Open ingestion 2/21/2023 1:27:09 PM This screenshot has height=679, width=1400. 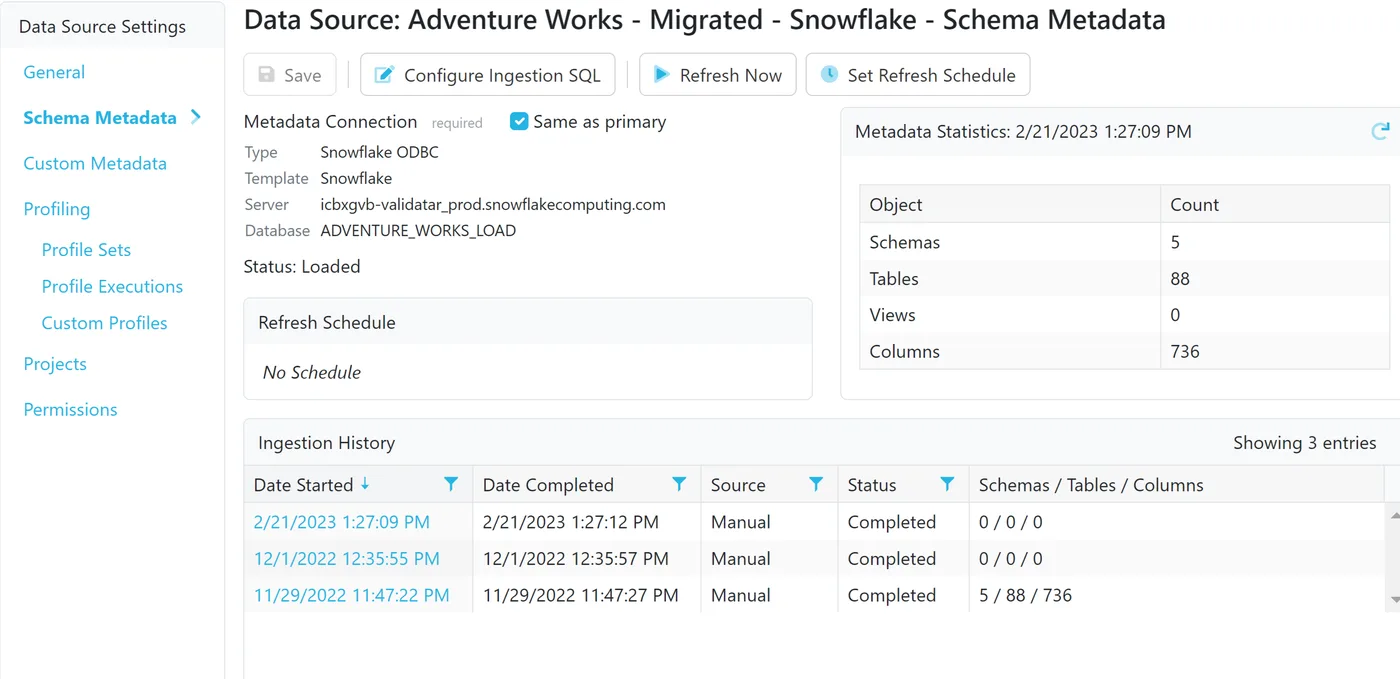[342, 522]
